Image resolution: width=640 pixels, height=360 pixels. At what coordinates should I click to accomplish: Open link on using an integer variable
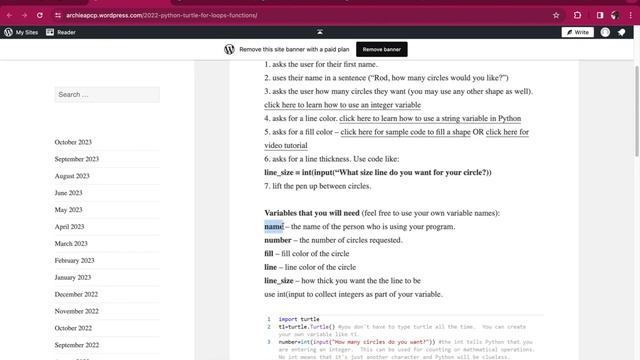coord(342,105)
